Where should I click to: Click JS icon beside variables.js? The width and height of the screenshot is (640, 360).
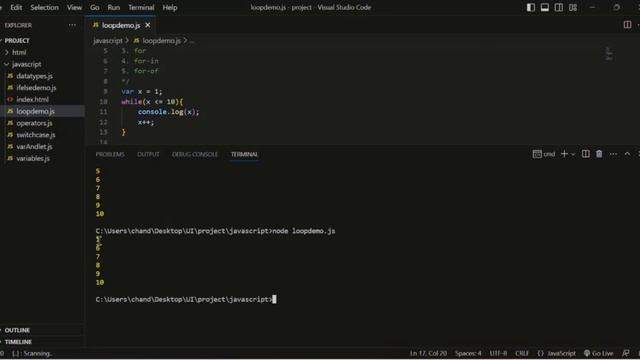coord(10,158)
